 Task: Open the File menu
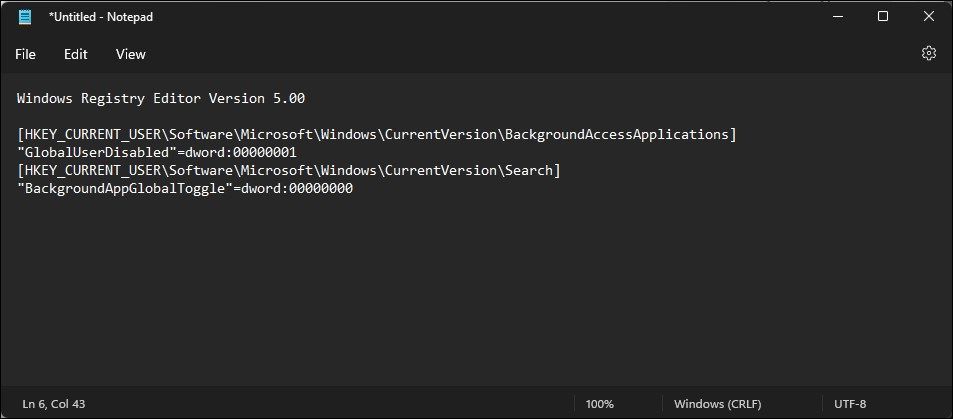pyautogui.click(x=26, y=54)
